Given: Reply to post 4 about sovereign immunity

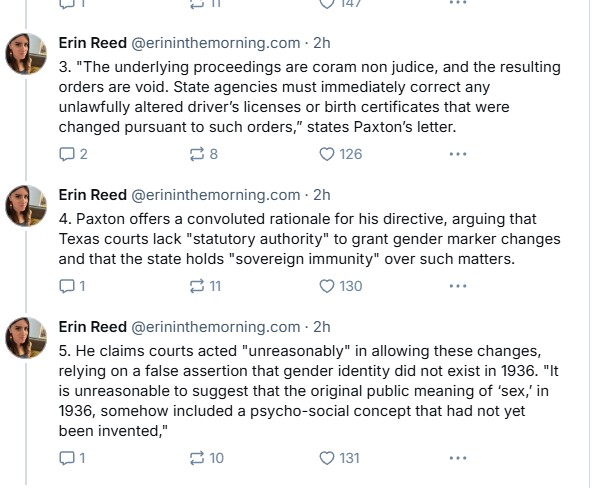Looking at the screenshot, I should click(x=67, y=286).
